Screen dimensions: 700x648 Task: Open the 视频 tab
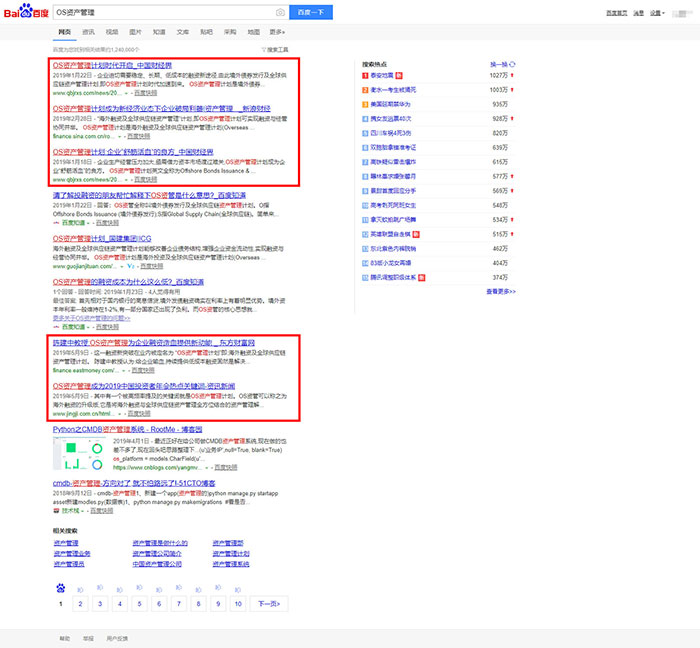pos(112,32)
